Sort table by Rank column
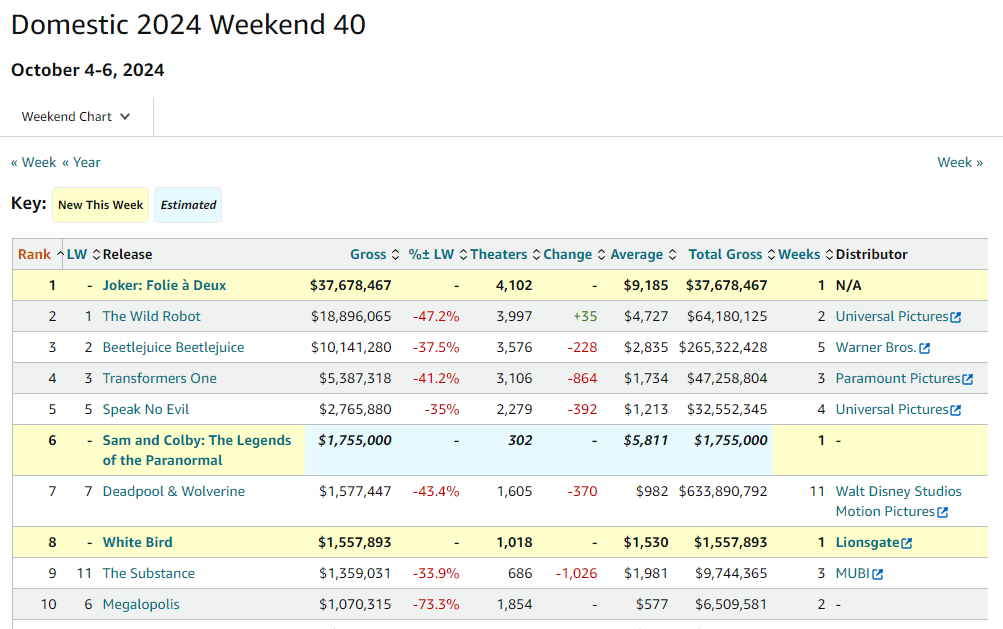The width and height of the screenshot is (1003, 629). tap(40, 255)
